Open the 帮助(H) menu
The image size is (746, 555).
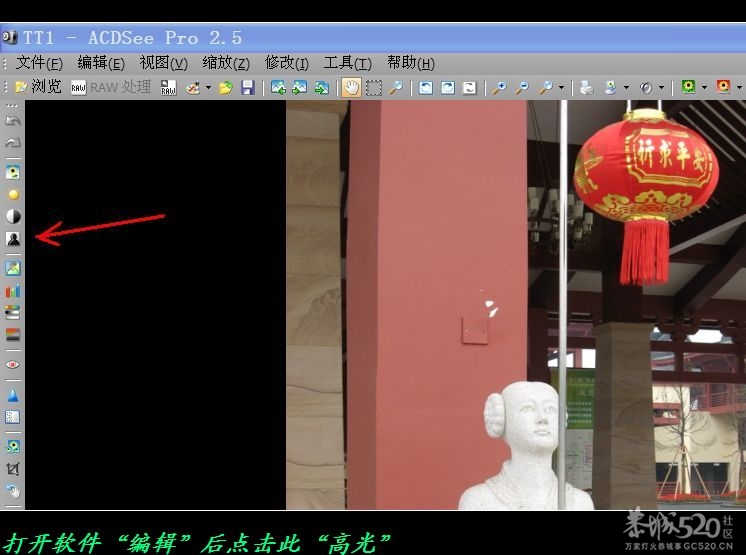(411, 63)
